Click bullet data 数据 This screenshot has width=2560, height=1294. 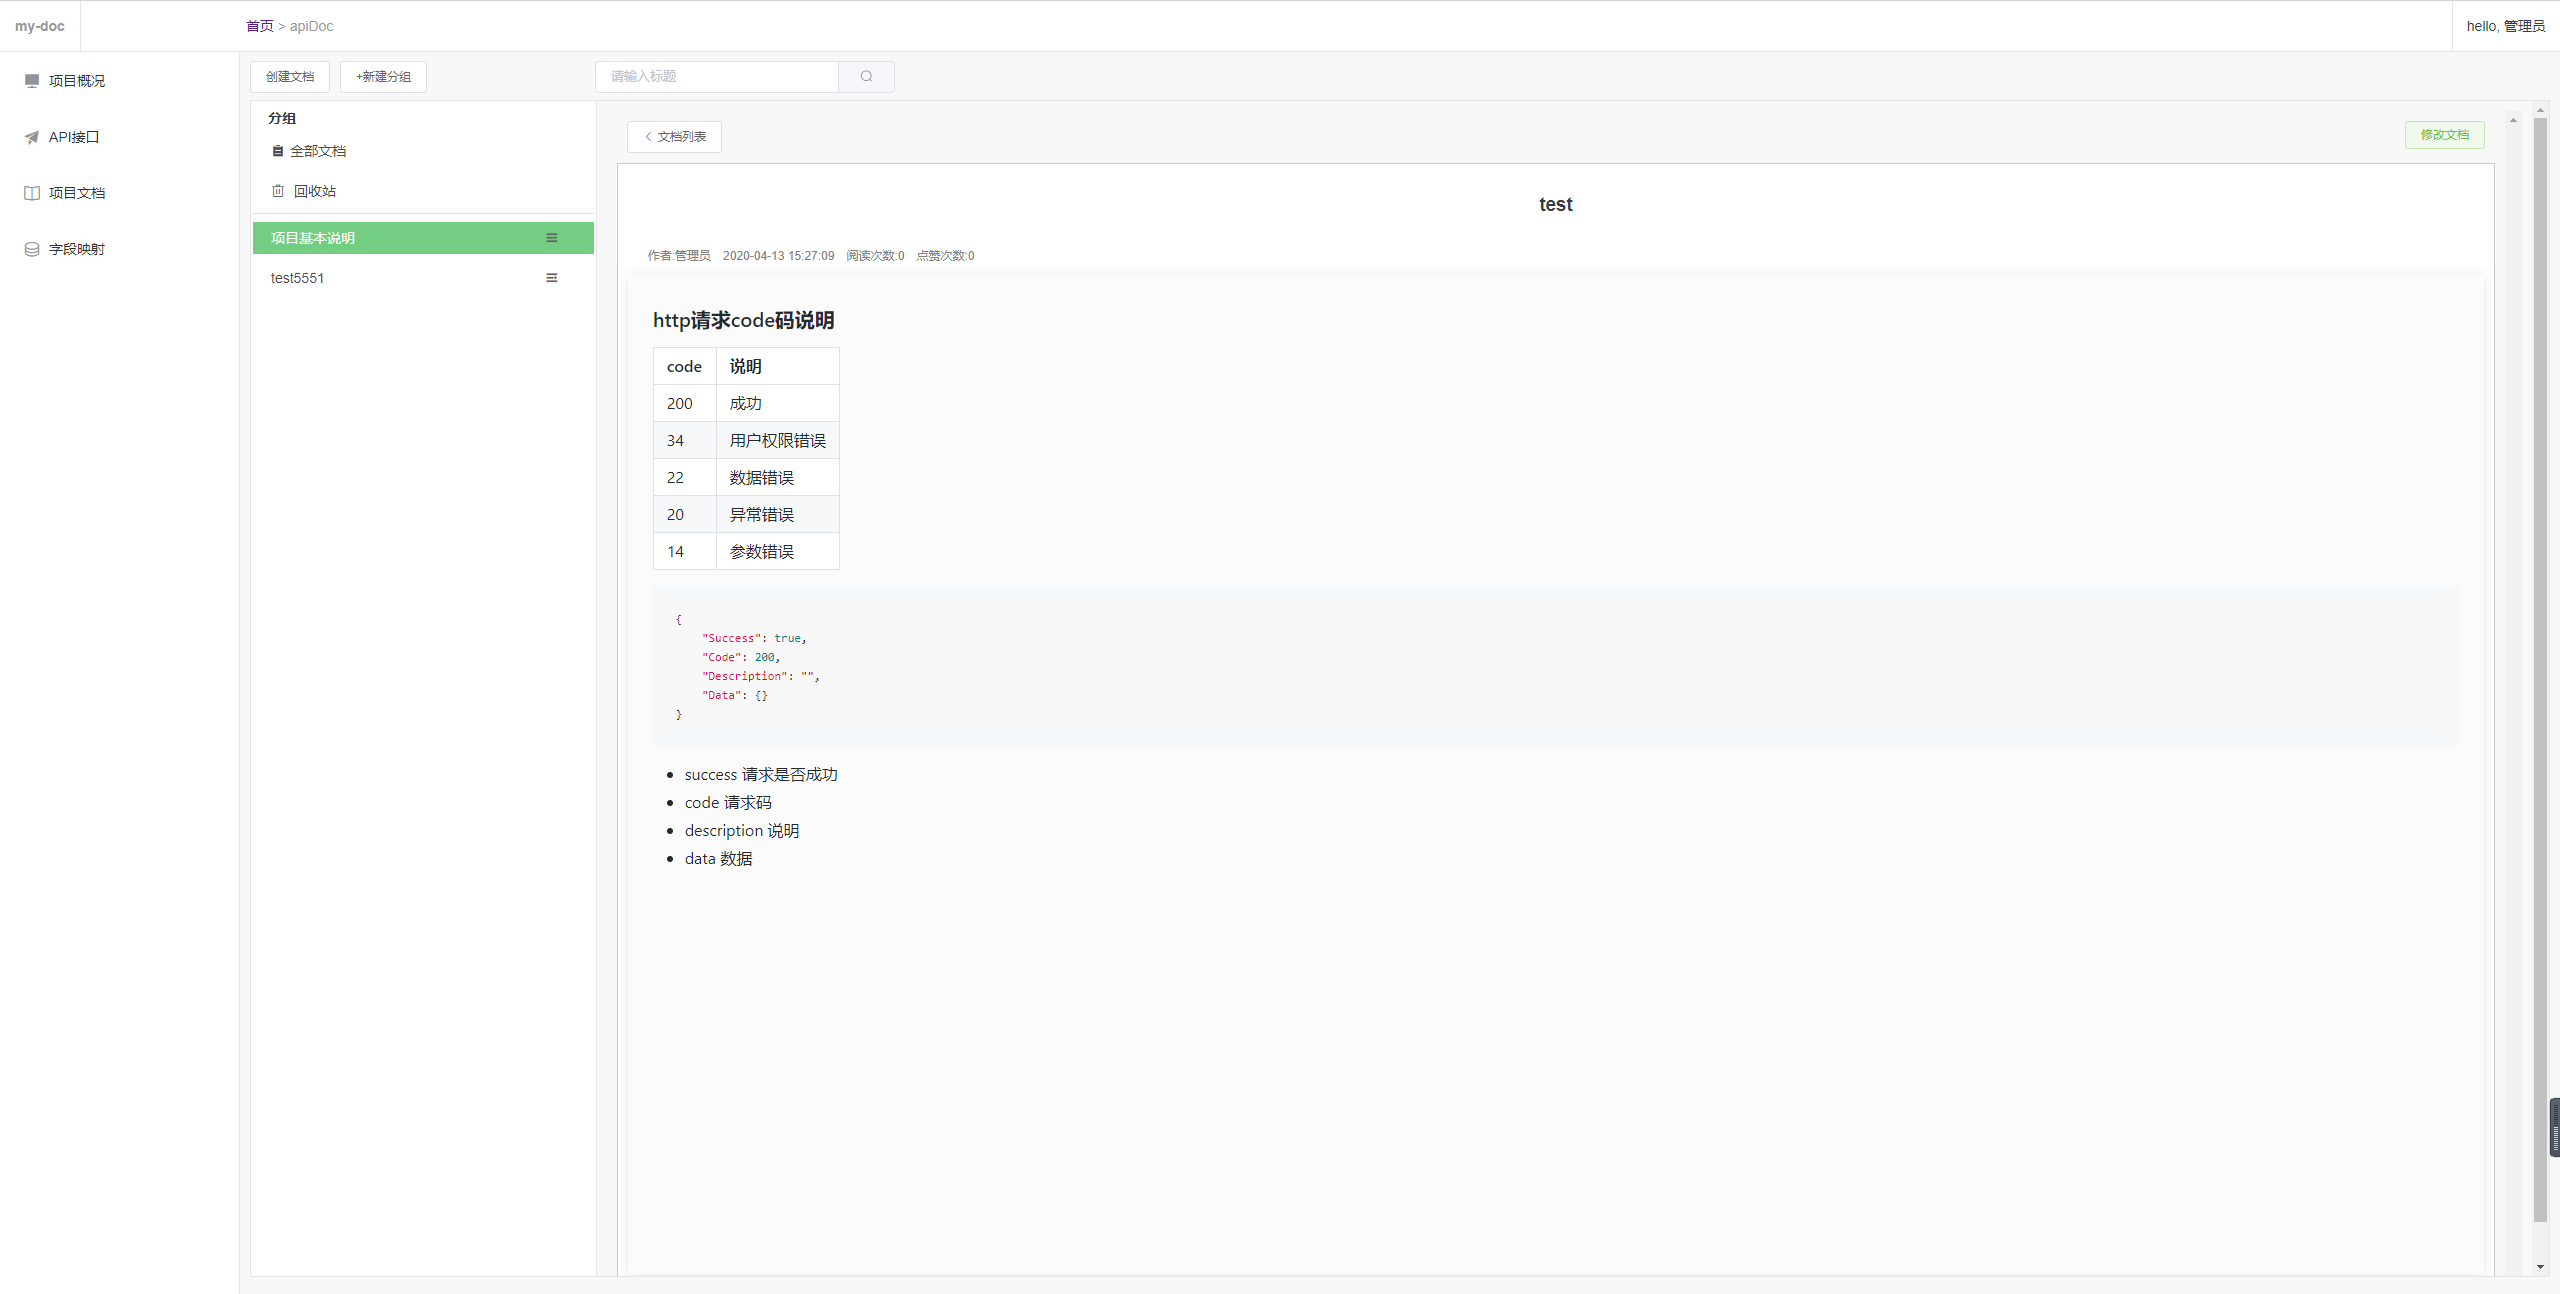[x=719, y=859]
